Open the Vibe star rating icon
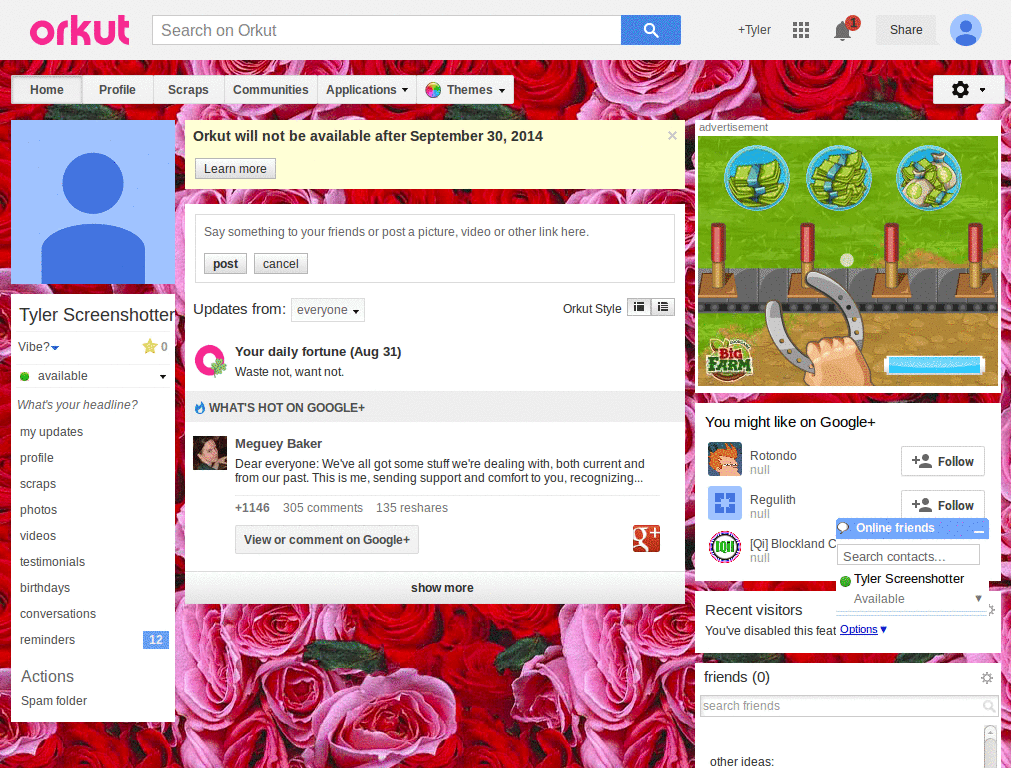The width and height of the screenshot is (1024, 768). 146,346
